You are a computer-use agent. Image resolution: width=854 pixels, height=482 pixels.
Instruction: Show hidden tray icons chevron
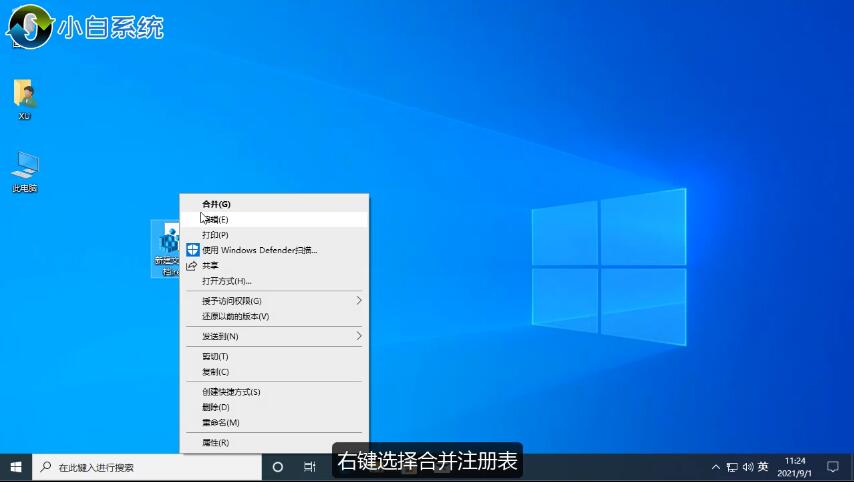(x=716, y=467)
